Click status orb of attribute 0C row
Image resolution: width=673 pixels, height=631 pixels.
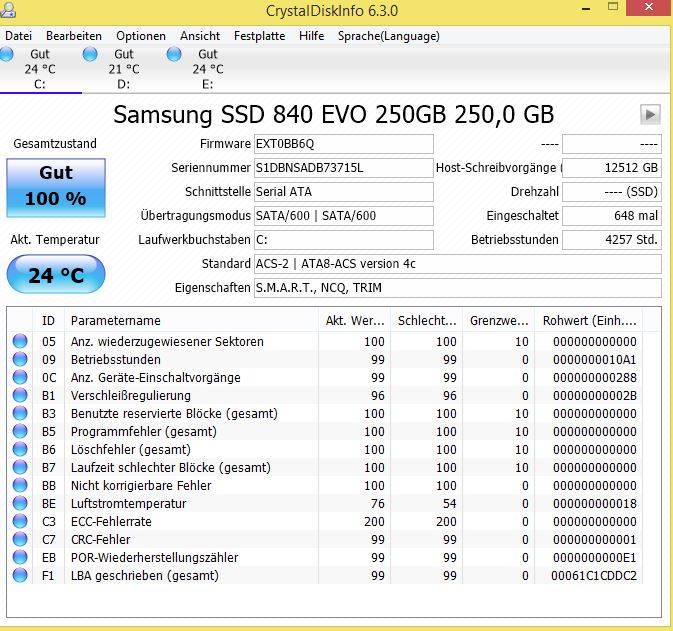point(20,377)
